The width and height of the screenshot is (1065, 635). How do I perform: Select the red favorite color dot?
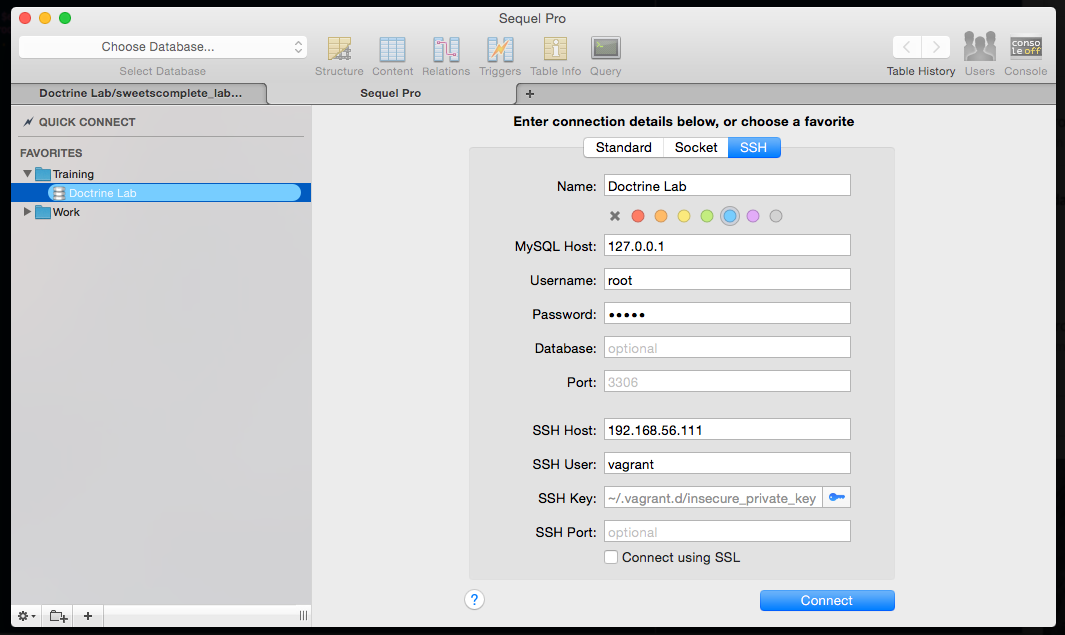[638, 215]
